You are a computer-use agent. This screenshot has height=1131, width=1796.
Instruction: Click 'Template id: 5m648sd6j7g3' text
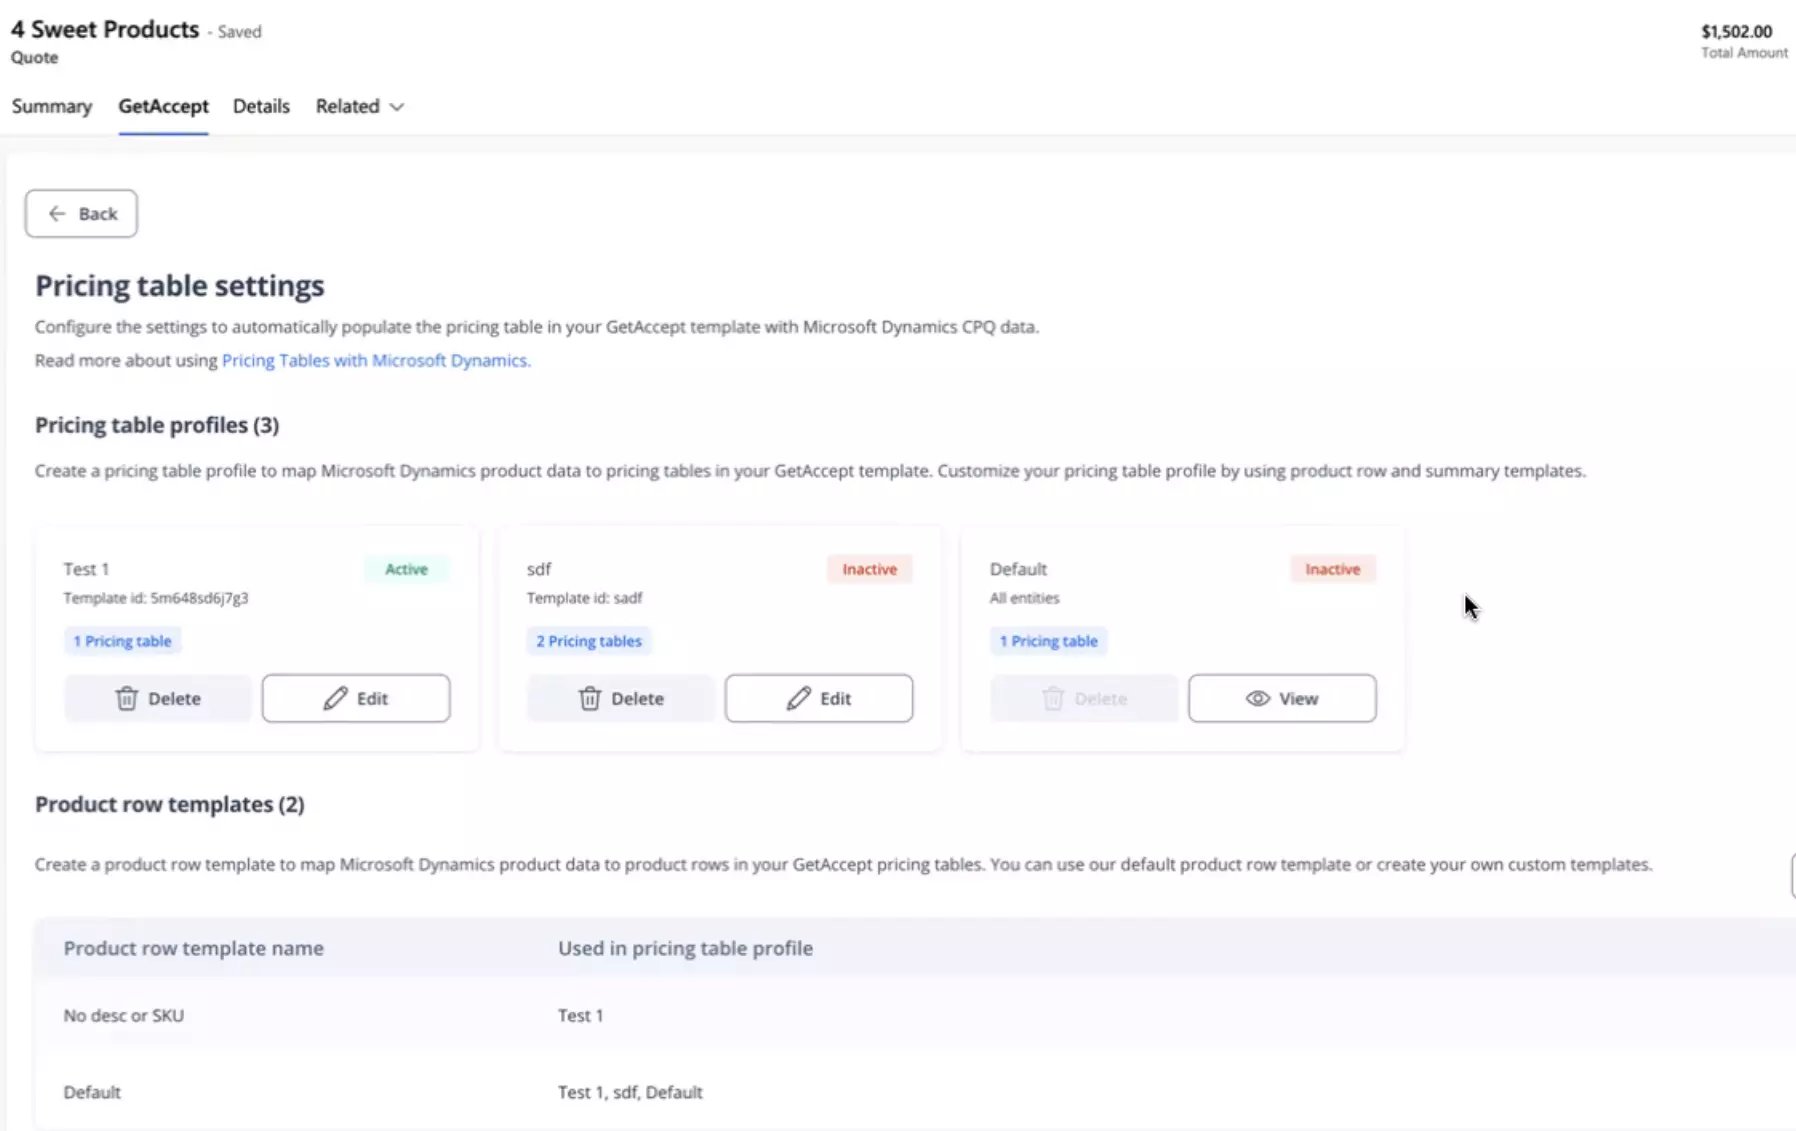point(156,598)
